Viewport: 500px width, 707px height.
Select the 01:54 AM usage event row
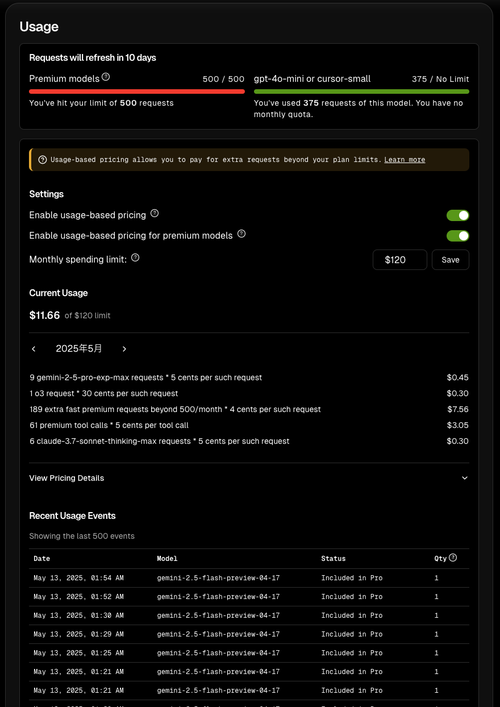pyautogui.click(x=249, y=578)
